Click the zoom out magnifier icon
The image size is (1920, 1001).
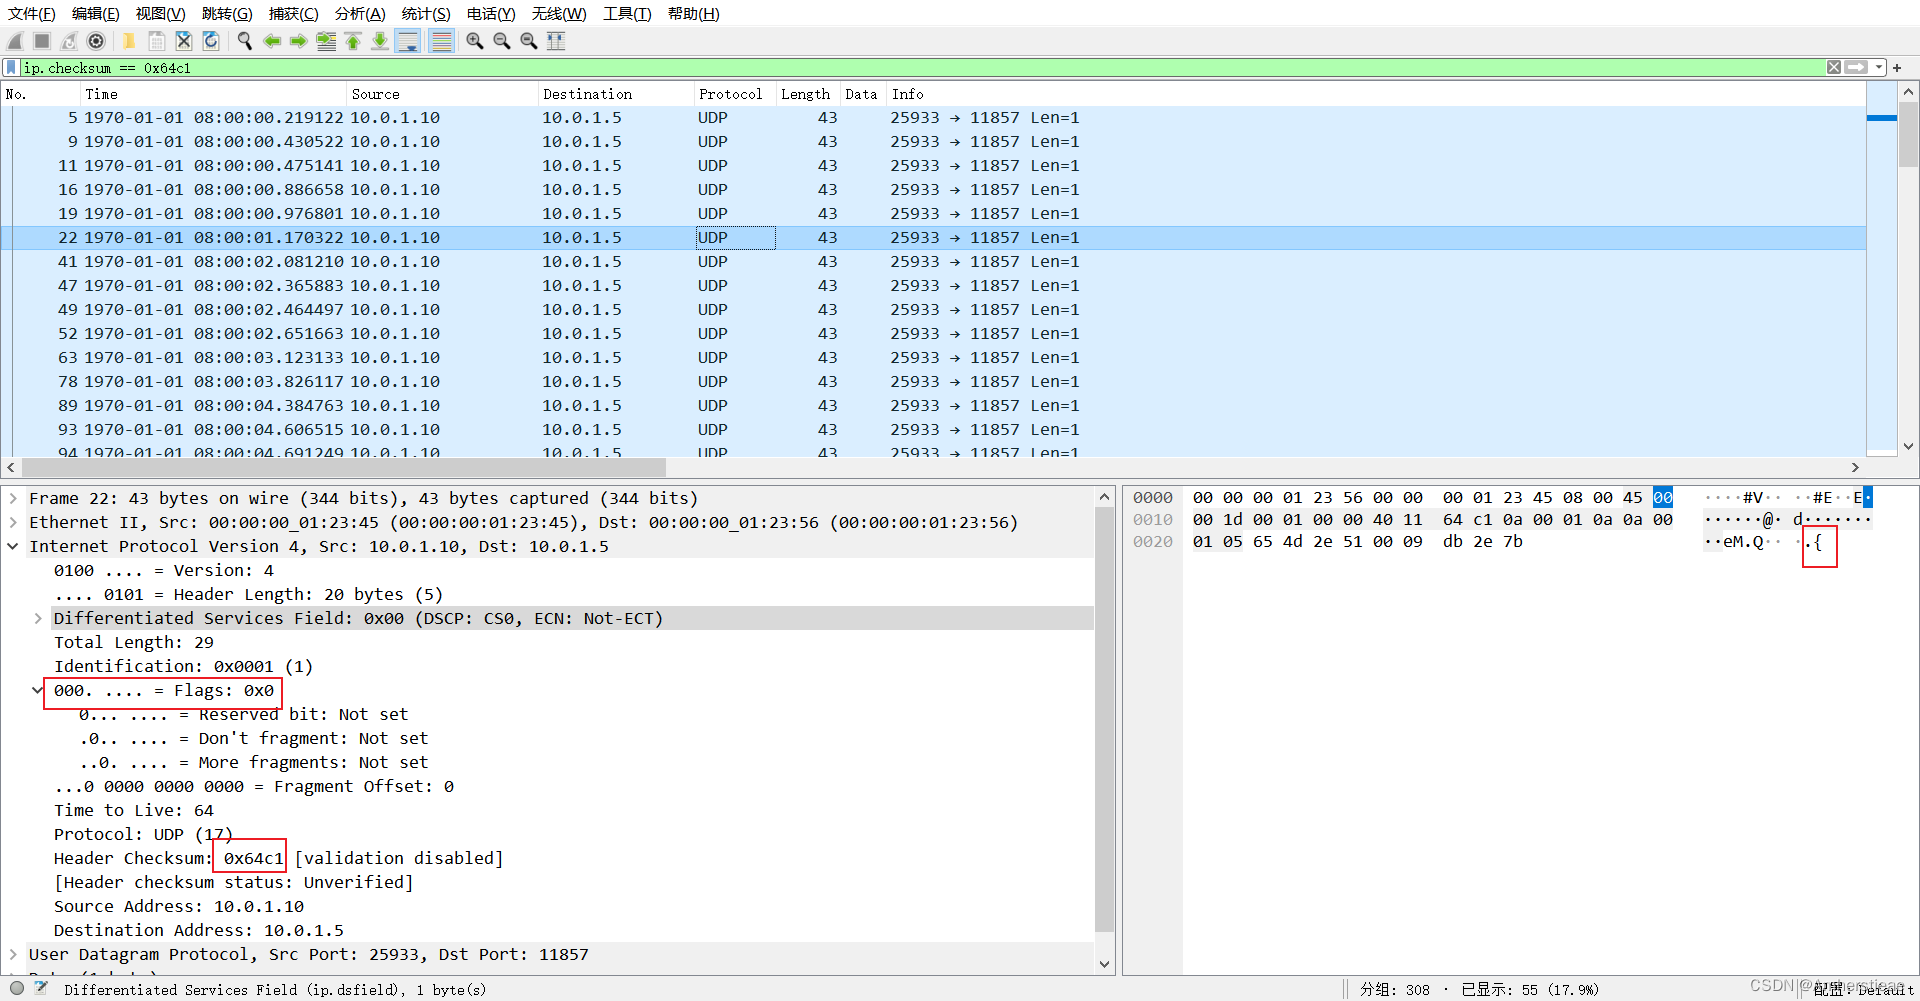[x=502, y=41]
